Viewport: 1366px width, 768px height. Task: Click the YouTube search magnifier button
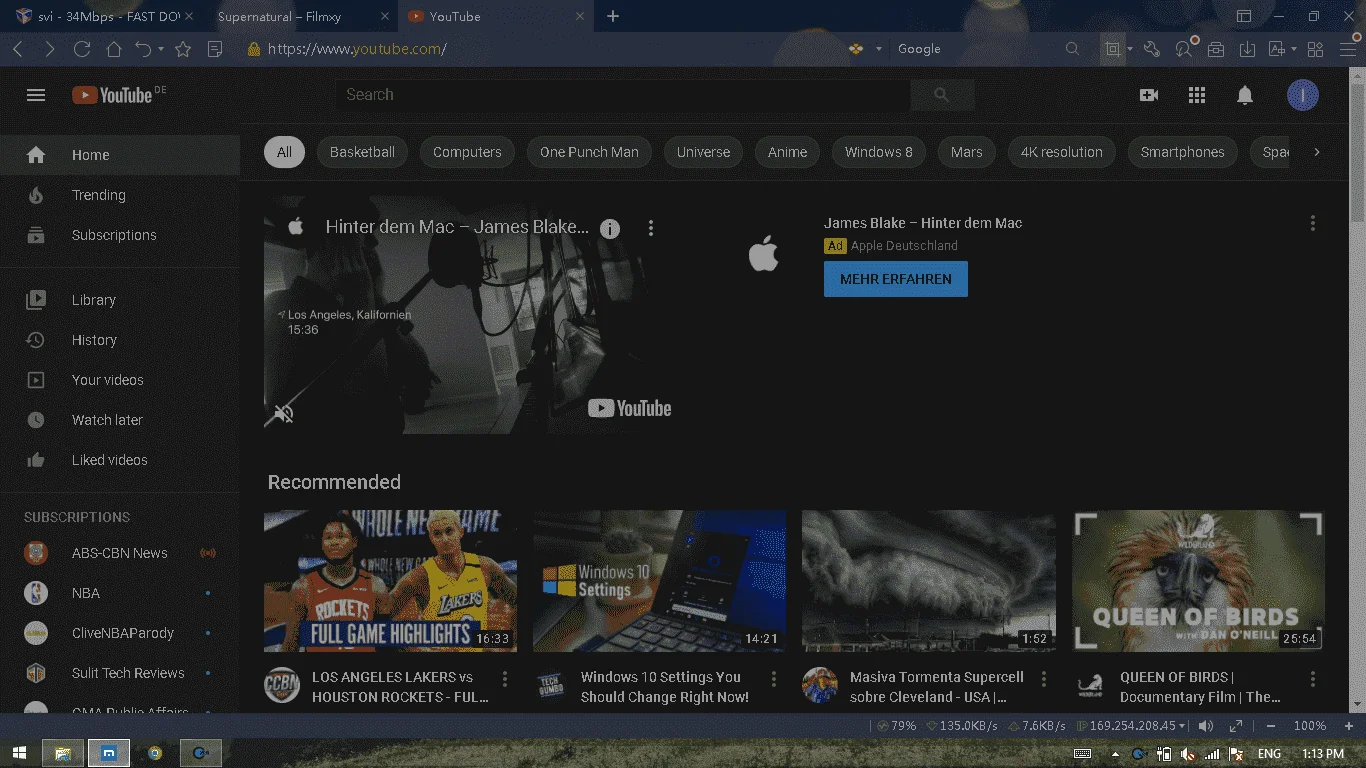(x=941, y=95)
